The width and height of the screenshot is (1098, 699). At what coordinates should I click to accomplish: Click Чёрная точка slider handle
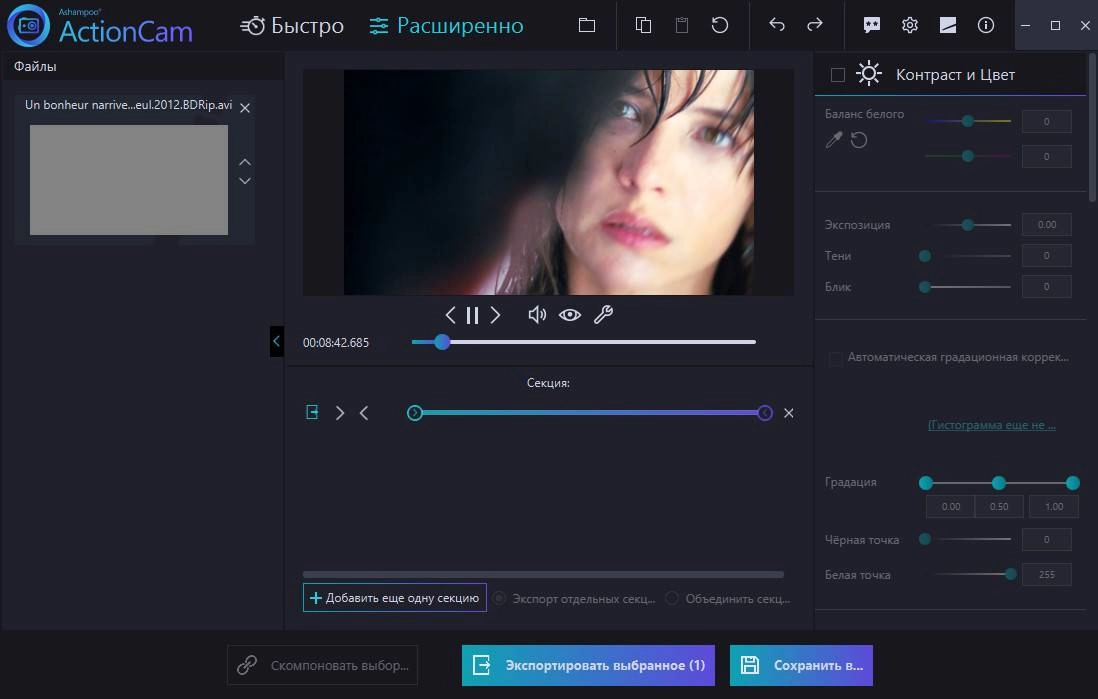pyautogui.click(x=925, y=539)
